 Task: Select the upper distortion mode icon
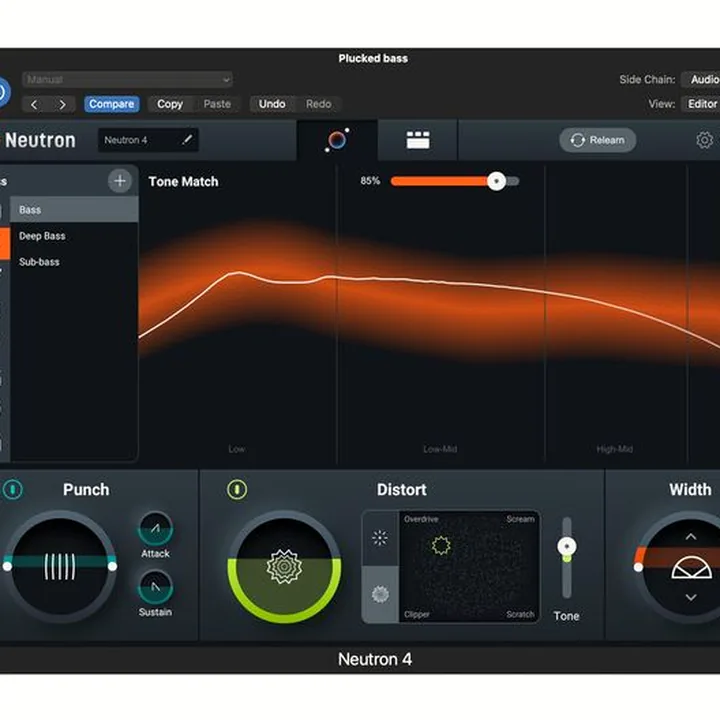click(380, 538)
